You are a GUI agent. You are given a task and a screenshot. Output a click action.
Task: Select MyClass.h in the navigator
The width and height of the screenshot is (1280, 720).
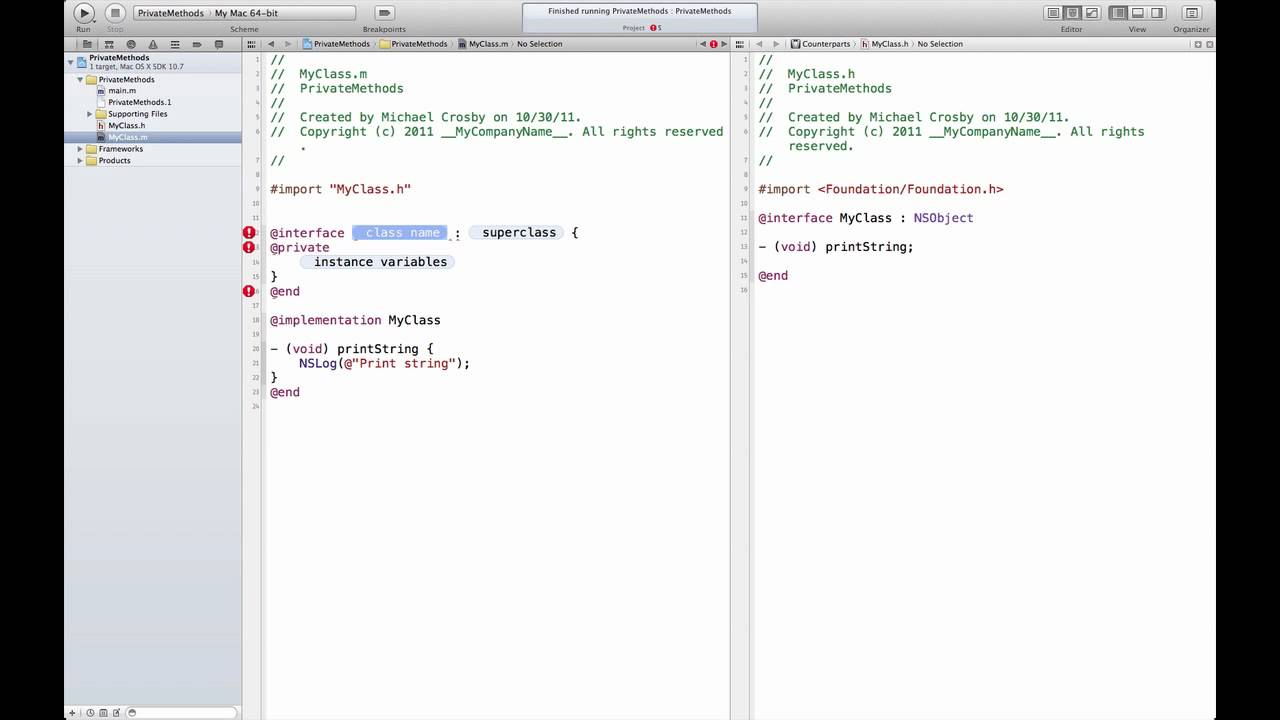coord(126,126)
